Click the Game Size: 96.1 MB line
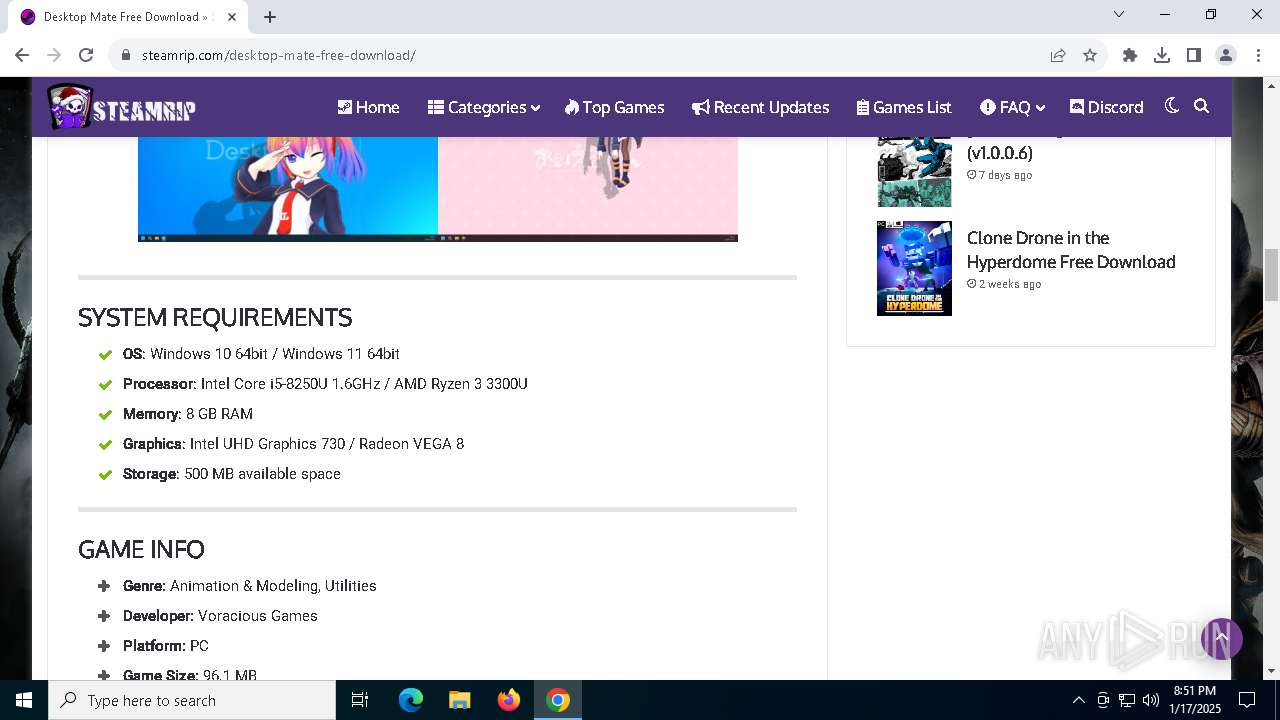Viewport: 1280px width, 720px height. tap(190, 675)
